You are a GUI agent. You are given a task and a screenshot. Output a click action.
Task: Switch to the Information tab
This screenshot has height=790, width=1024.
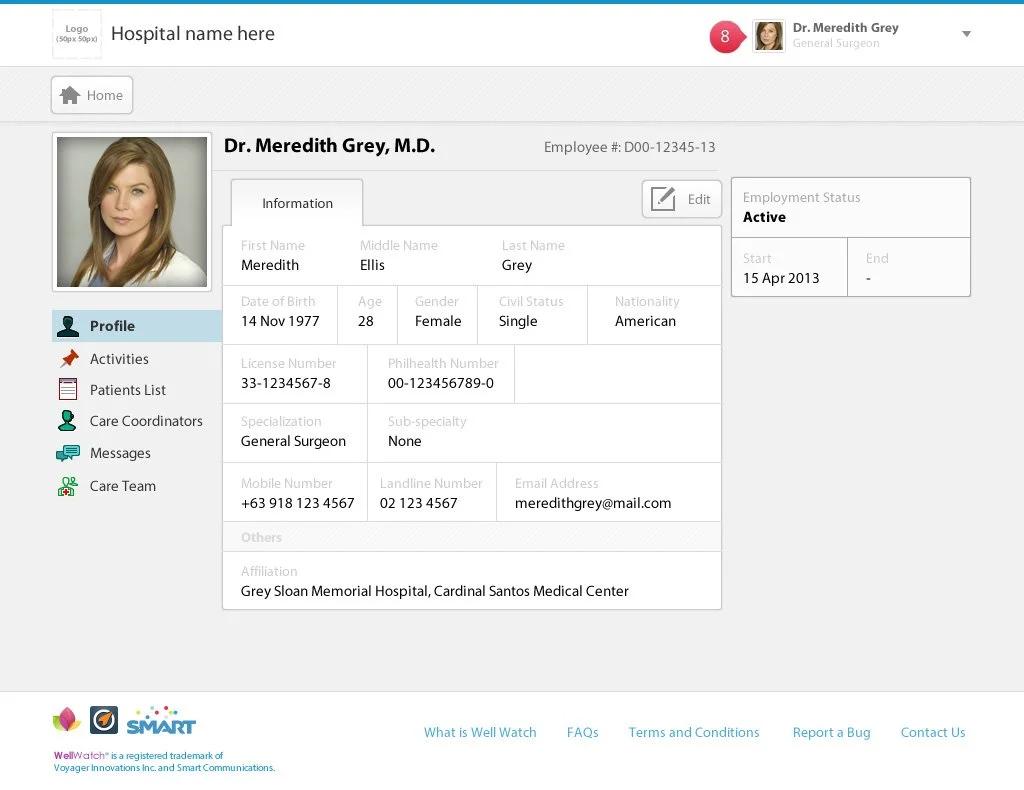click(x=297, y=203)
